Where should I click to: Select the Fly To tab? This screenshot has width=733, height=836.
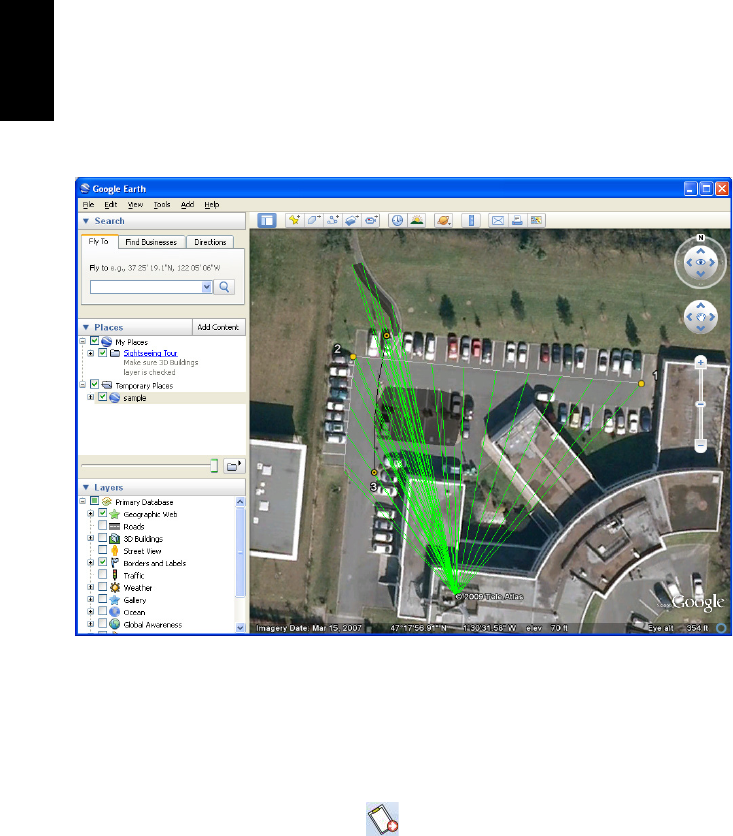tap(99, 242)
